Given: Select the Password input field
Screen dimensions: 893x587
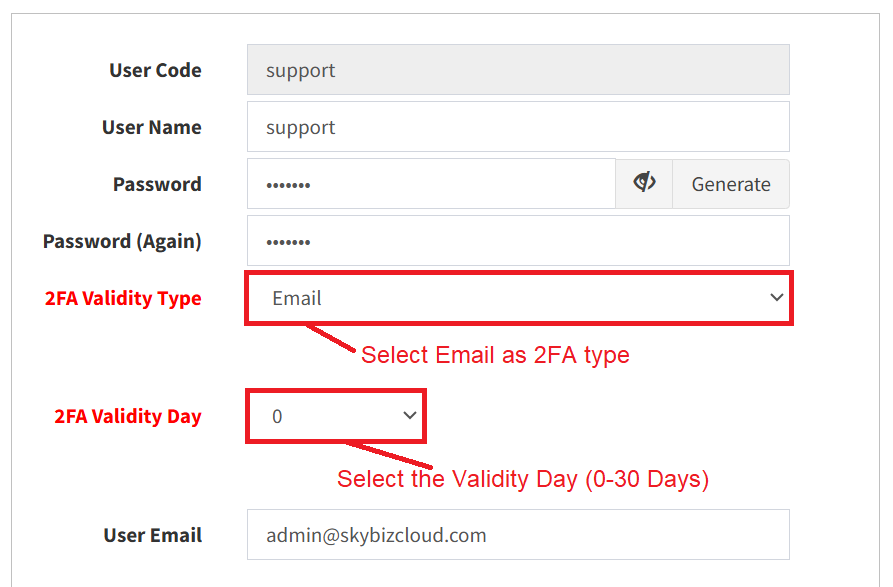Looking at the screenshot, I should (x=431, y=183).
